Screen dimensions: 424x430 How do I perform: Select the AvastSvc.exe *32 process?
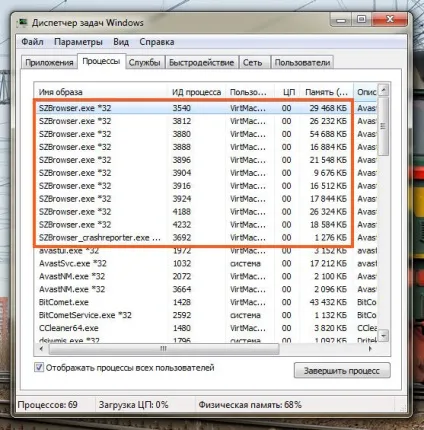[x=206, y=263]
